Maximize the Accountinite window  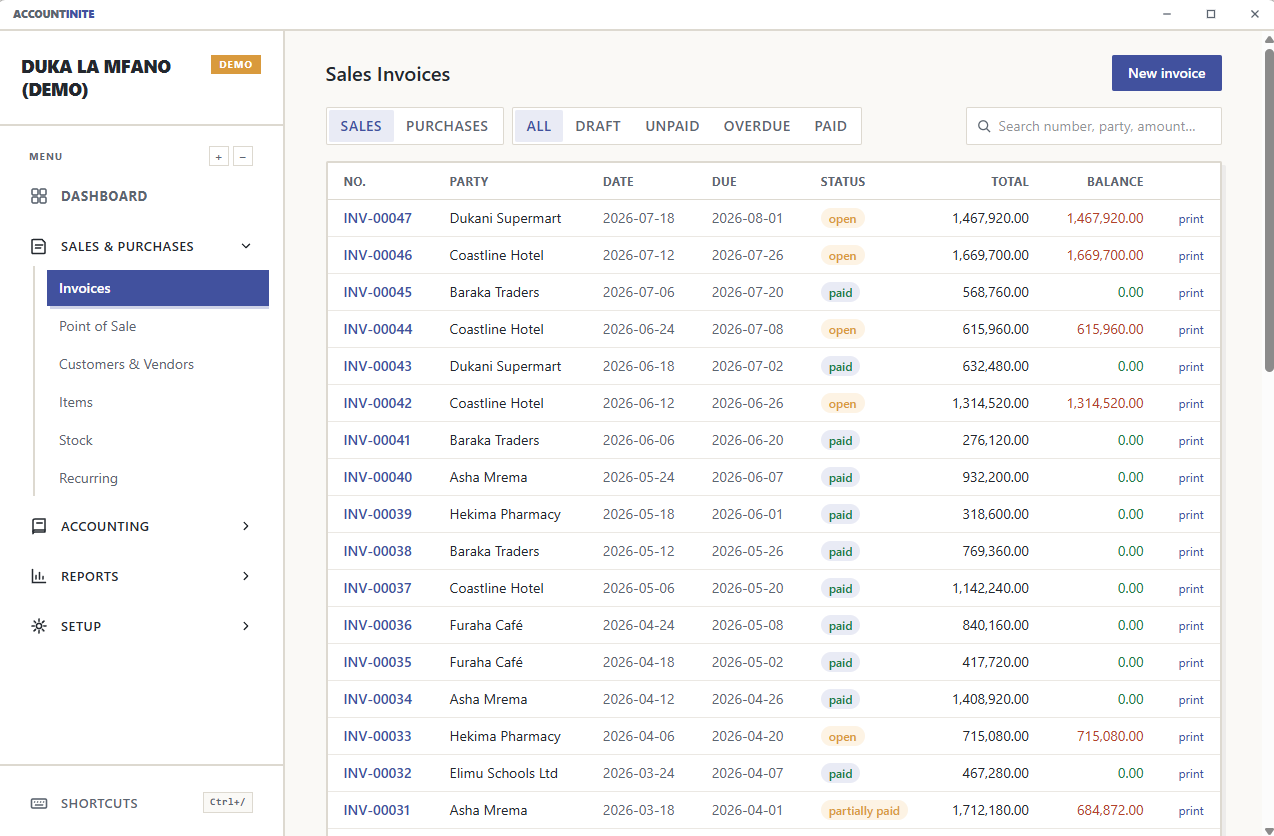[1211, 14]
